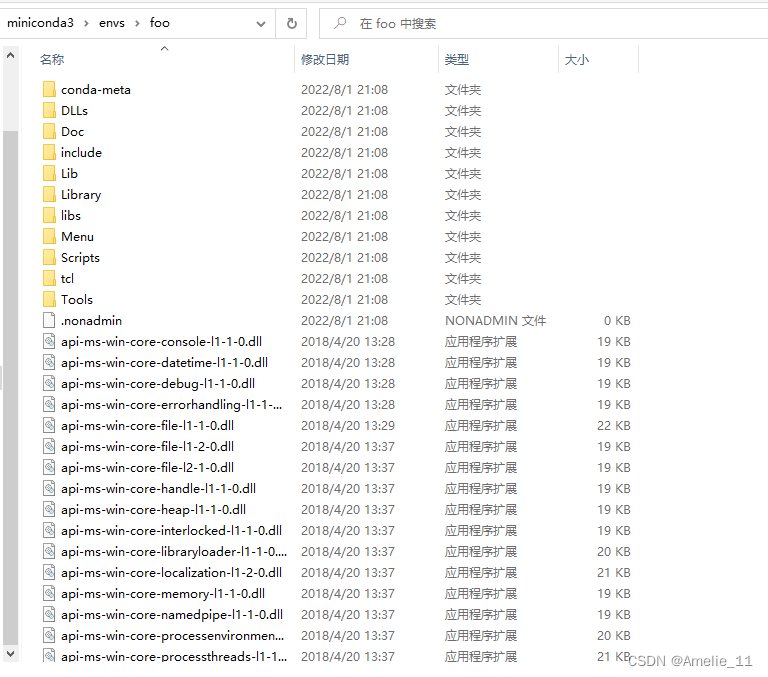Image resolution: width=768 pixels, height=677 pixels.
Task: Select file api-ms-win-core-processenvironmen dll
Action: (x=172, y=636)
